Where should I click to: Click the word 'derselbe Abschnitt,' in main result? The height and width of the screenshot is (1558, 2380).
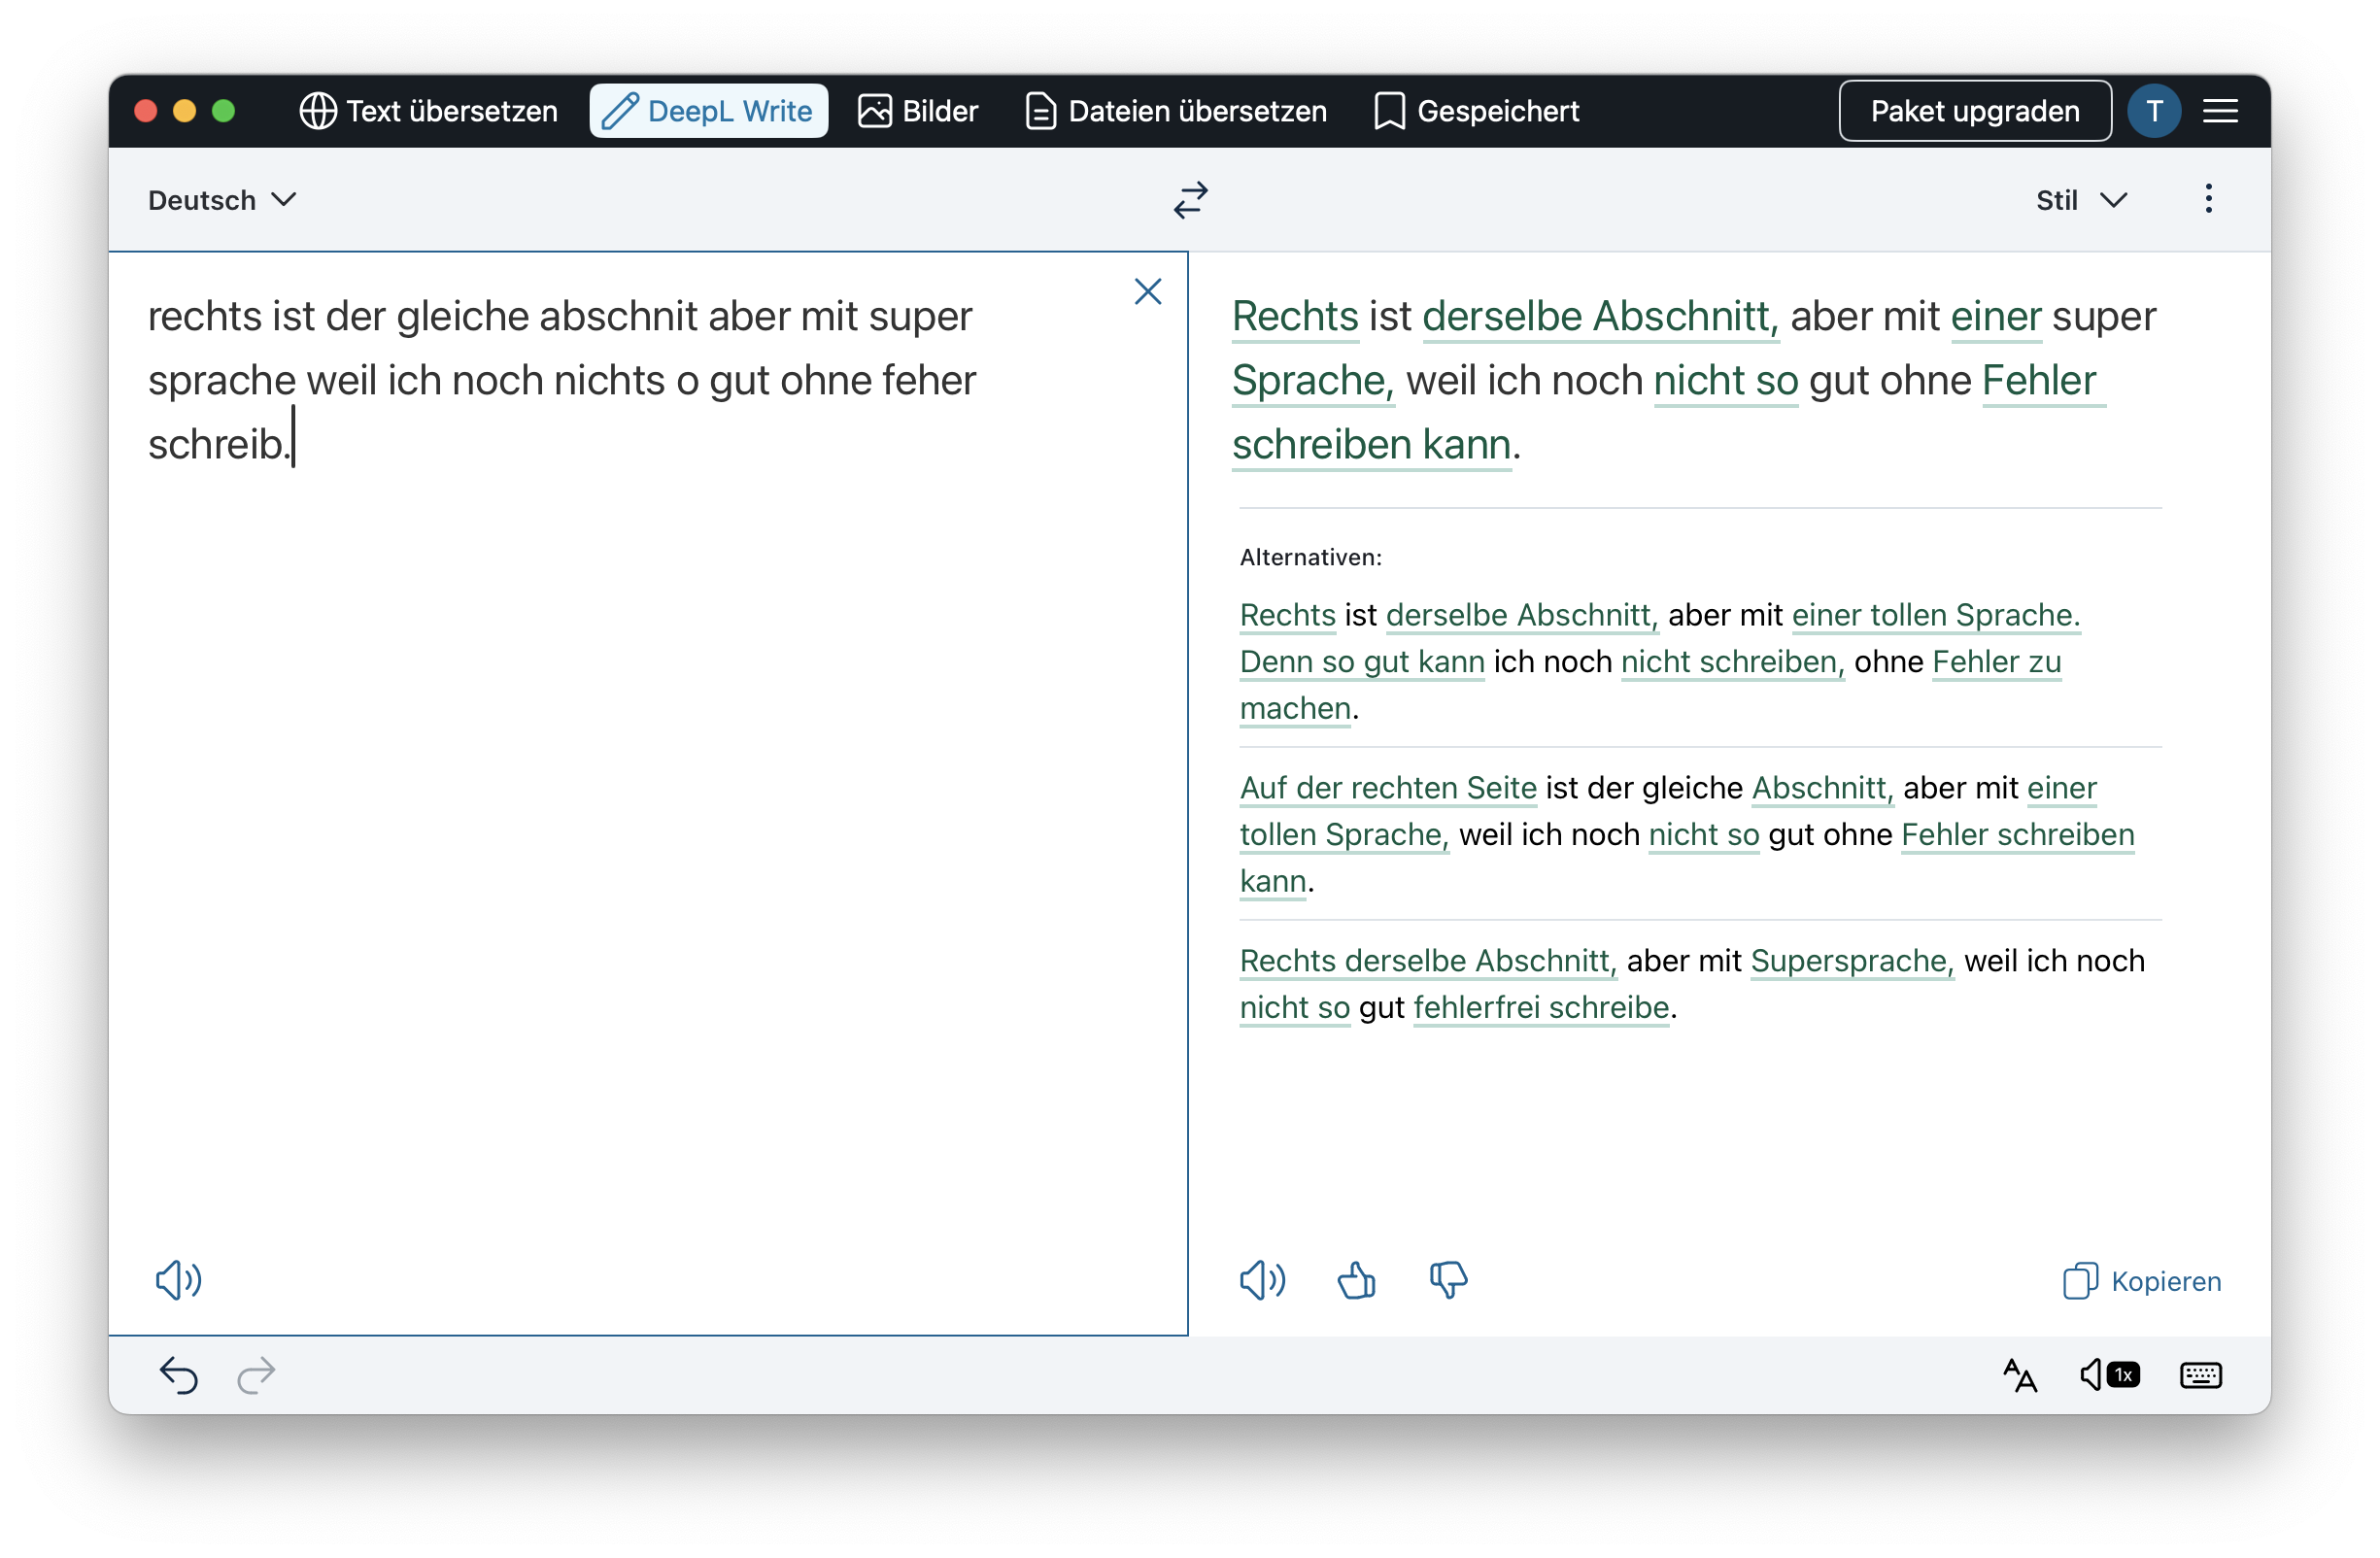[x=1600, y=316]
